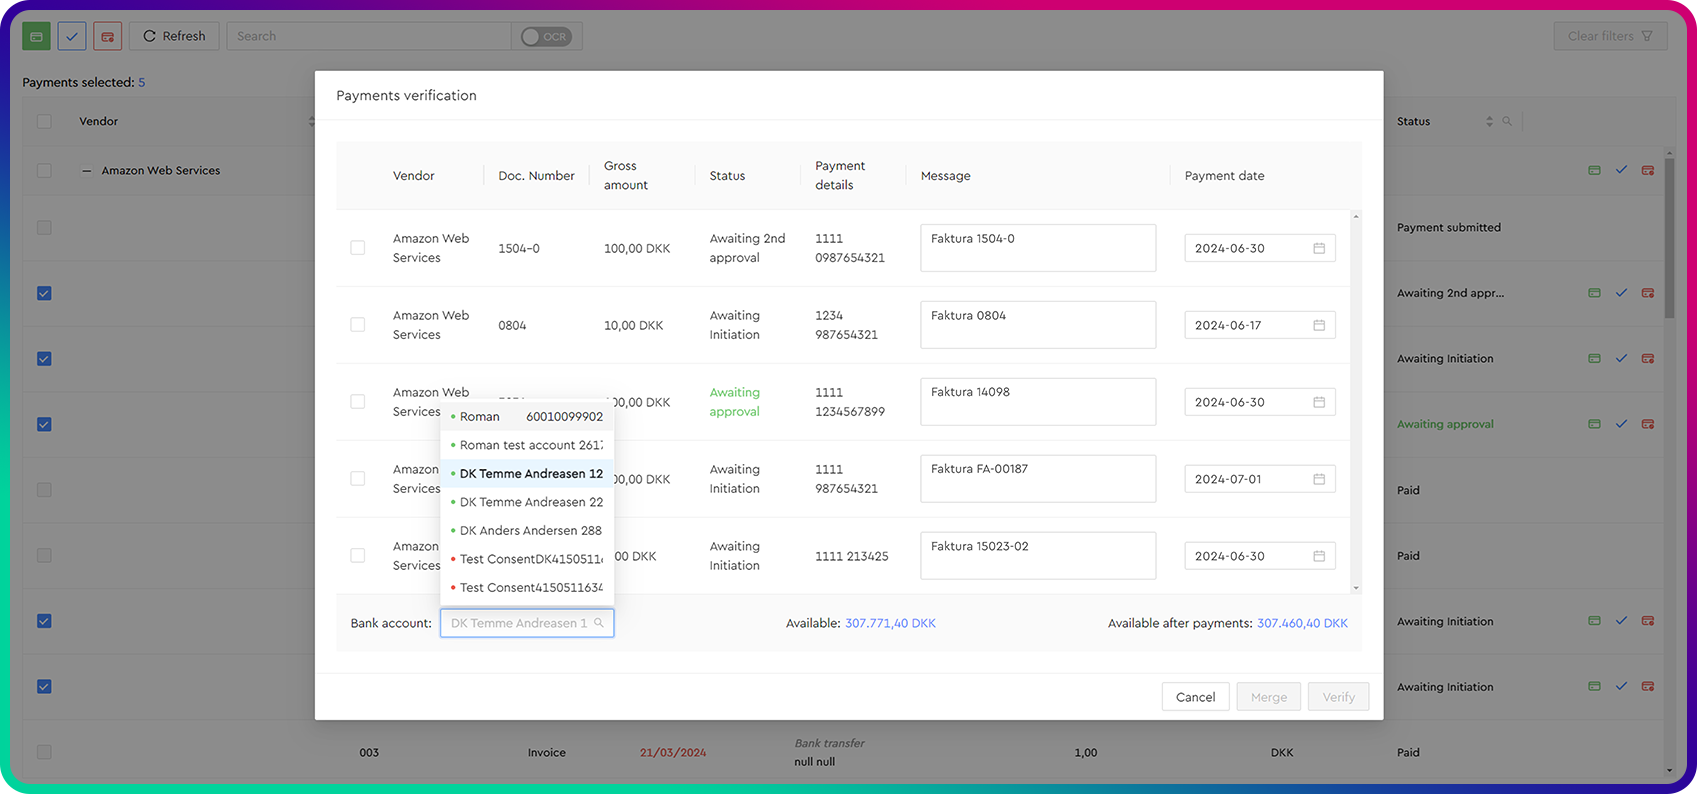Select Roman test account option
1697x794 pixels.
click(527, 445)
